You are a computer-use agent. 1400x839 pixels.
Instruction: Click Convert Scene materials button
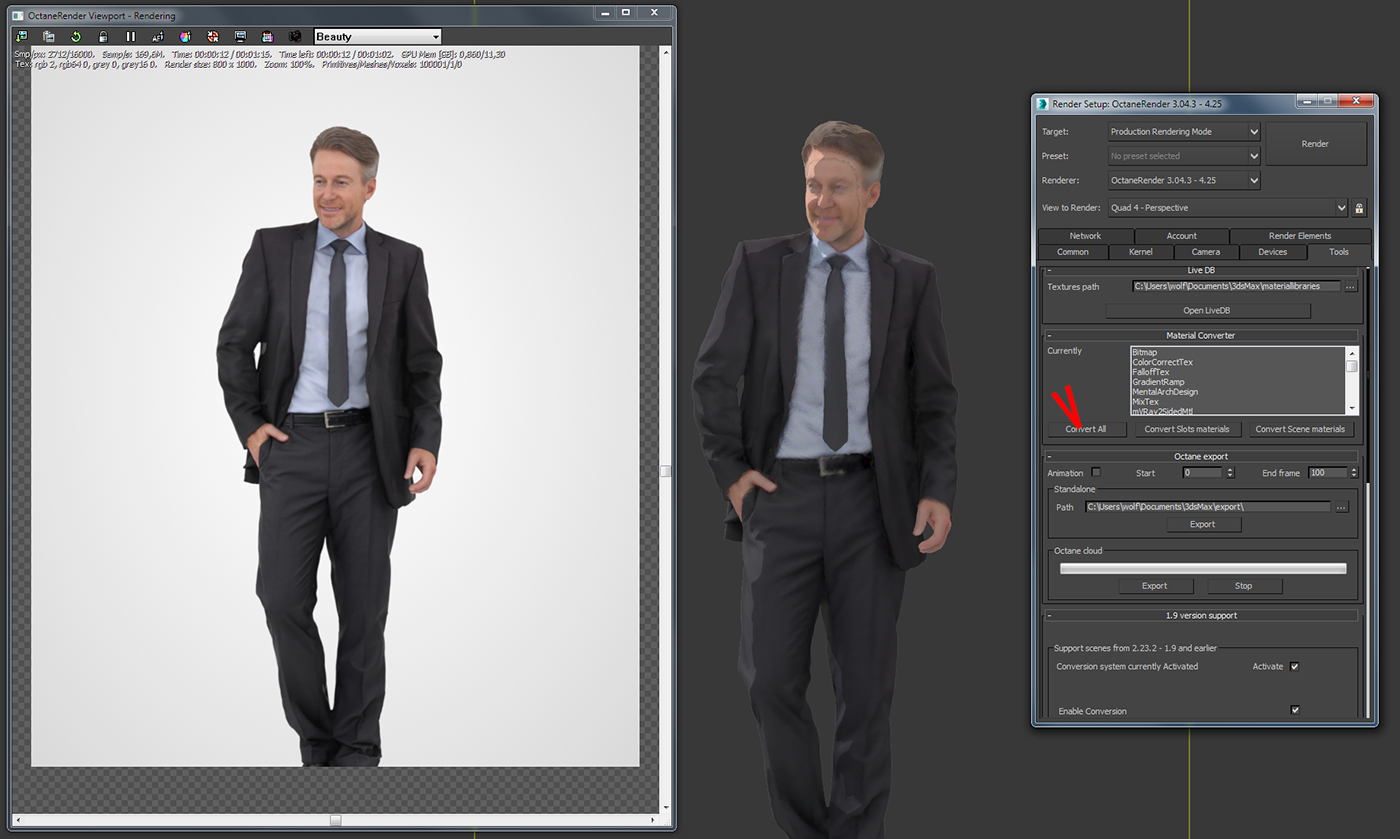[1300, 429]
